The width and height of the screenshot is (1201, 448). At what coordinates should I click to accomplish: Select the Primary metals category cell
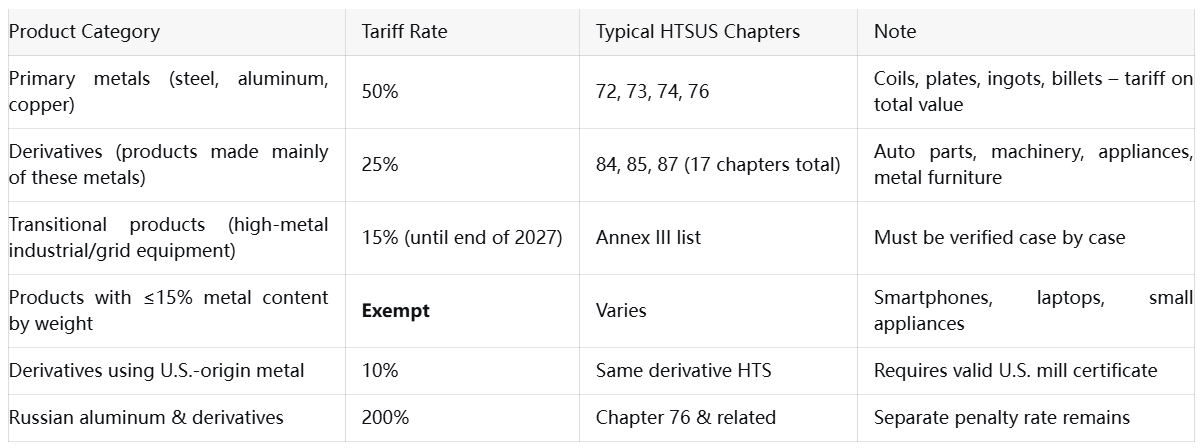click(x=168, y=92)
